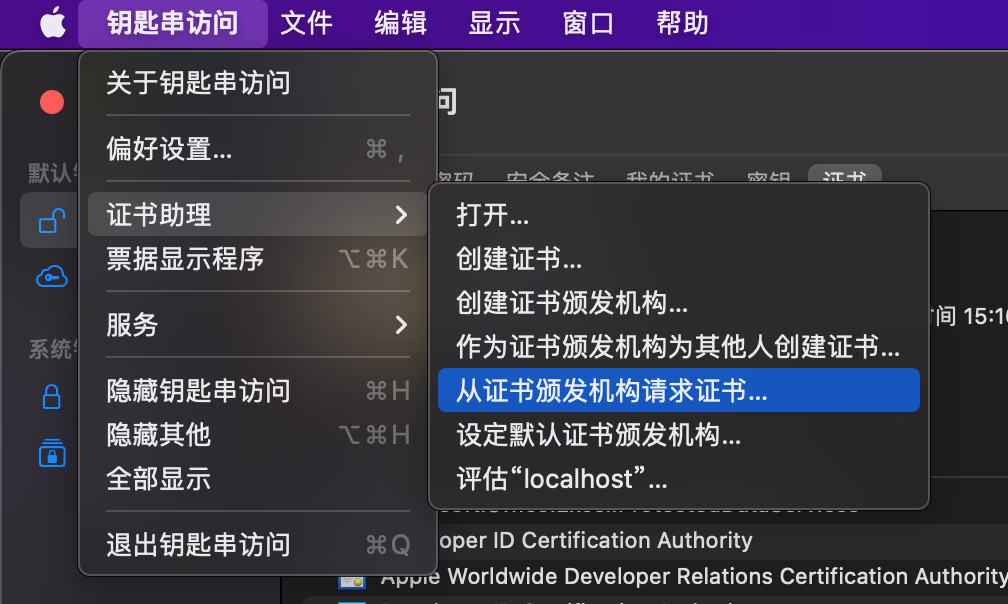
Task: Close the window with the red button
Action: 51,101
